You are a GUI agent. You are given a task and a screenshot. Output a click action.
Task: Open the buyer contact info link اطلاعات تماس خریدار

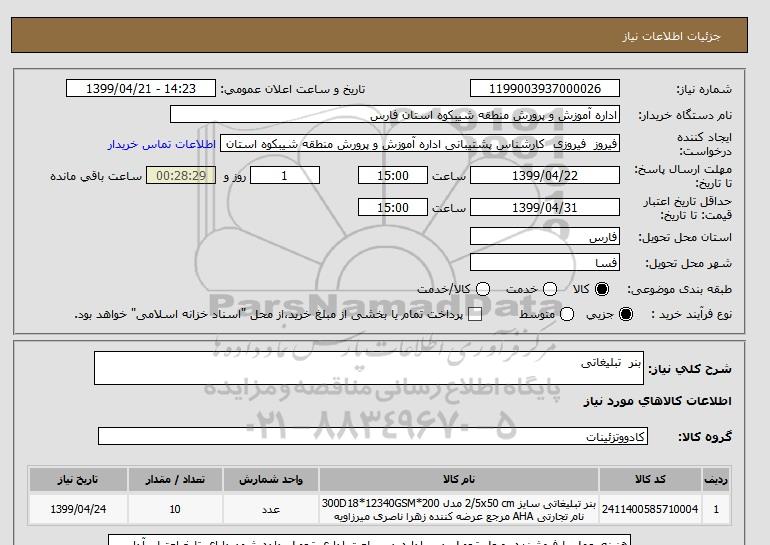coord(162,144)
